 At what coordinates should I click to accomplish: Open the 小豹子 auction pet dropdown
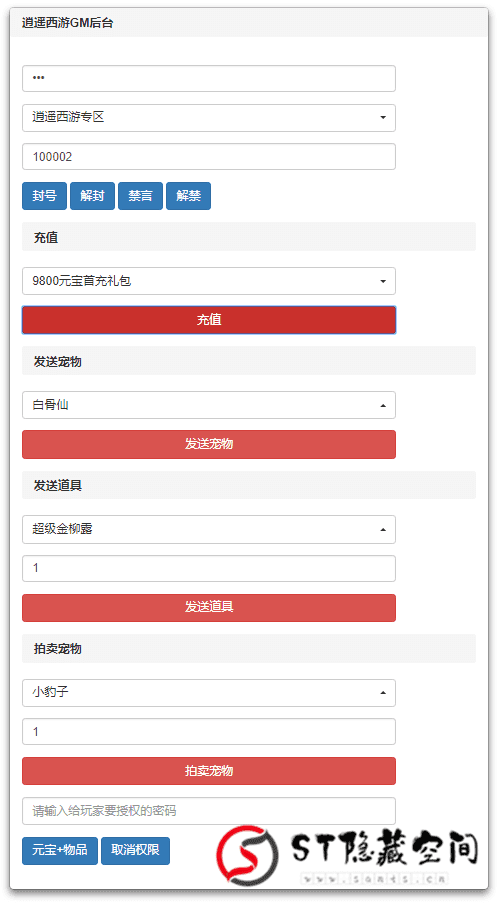click(x=209, y=692)
